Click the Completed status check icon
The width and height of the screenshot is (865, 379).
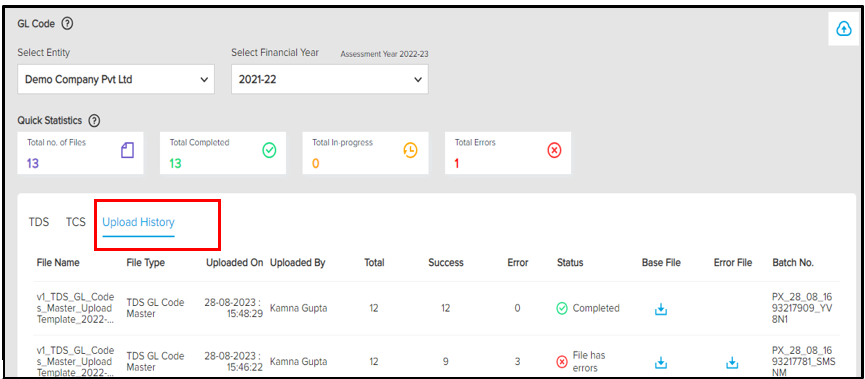[562, 308]
